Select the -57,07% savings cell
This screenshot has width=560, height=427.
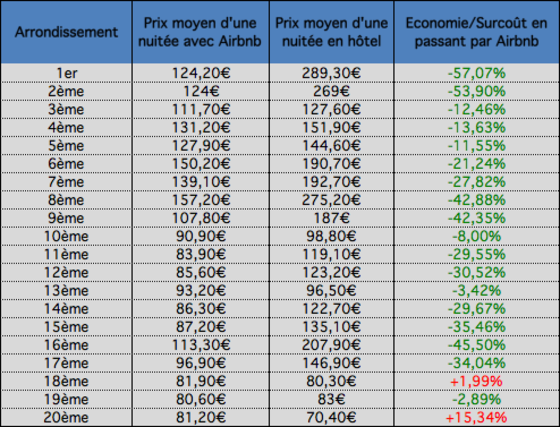[477, 73]
